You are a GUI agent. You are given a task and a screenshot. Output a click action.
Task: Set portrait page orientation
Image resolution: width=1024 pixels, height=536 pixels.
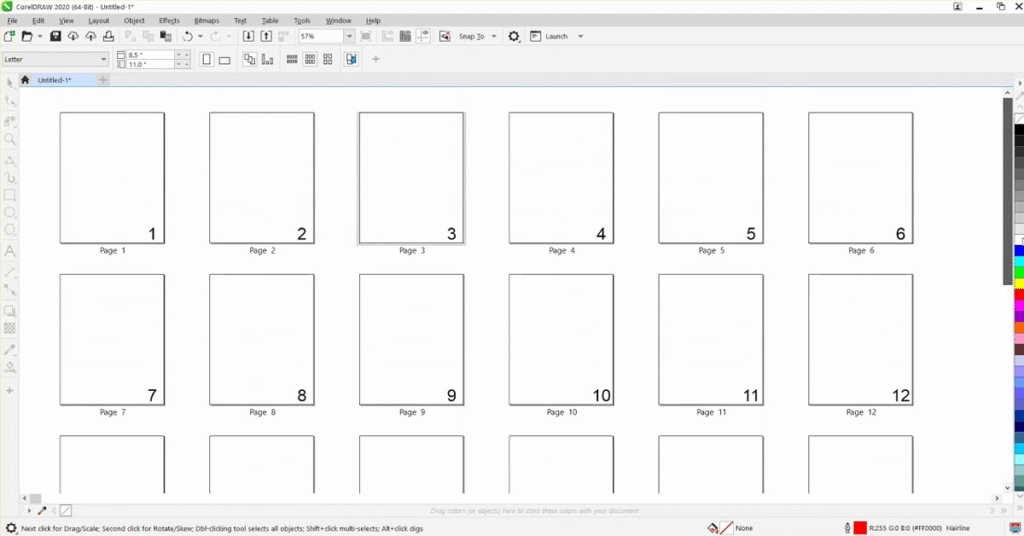pos(206,59)
